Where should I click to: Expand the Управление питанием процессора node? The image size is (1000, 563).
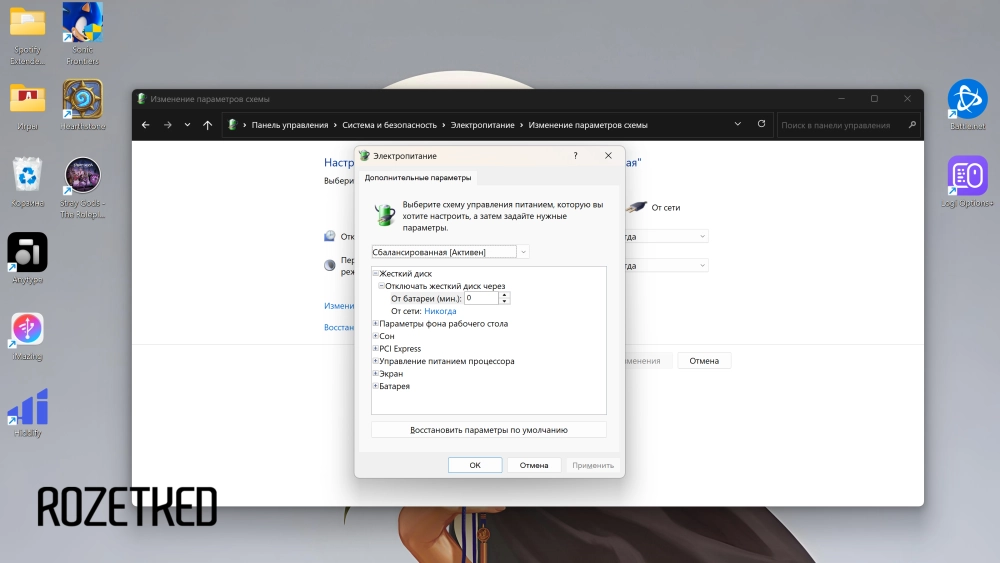click(375, 361)
